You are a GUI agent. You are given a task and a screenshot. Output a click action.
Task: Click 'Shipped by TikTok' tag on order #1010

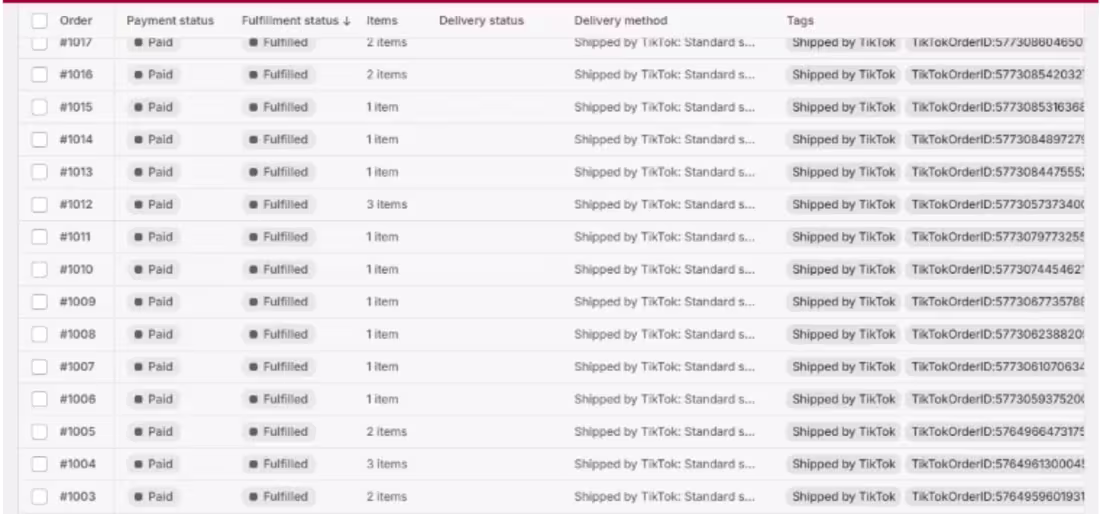(844, 269)
